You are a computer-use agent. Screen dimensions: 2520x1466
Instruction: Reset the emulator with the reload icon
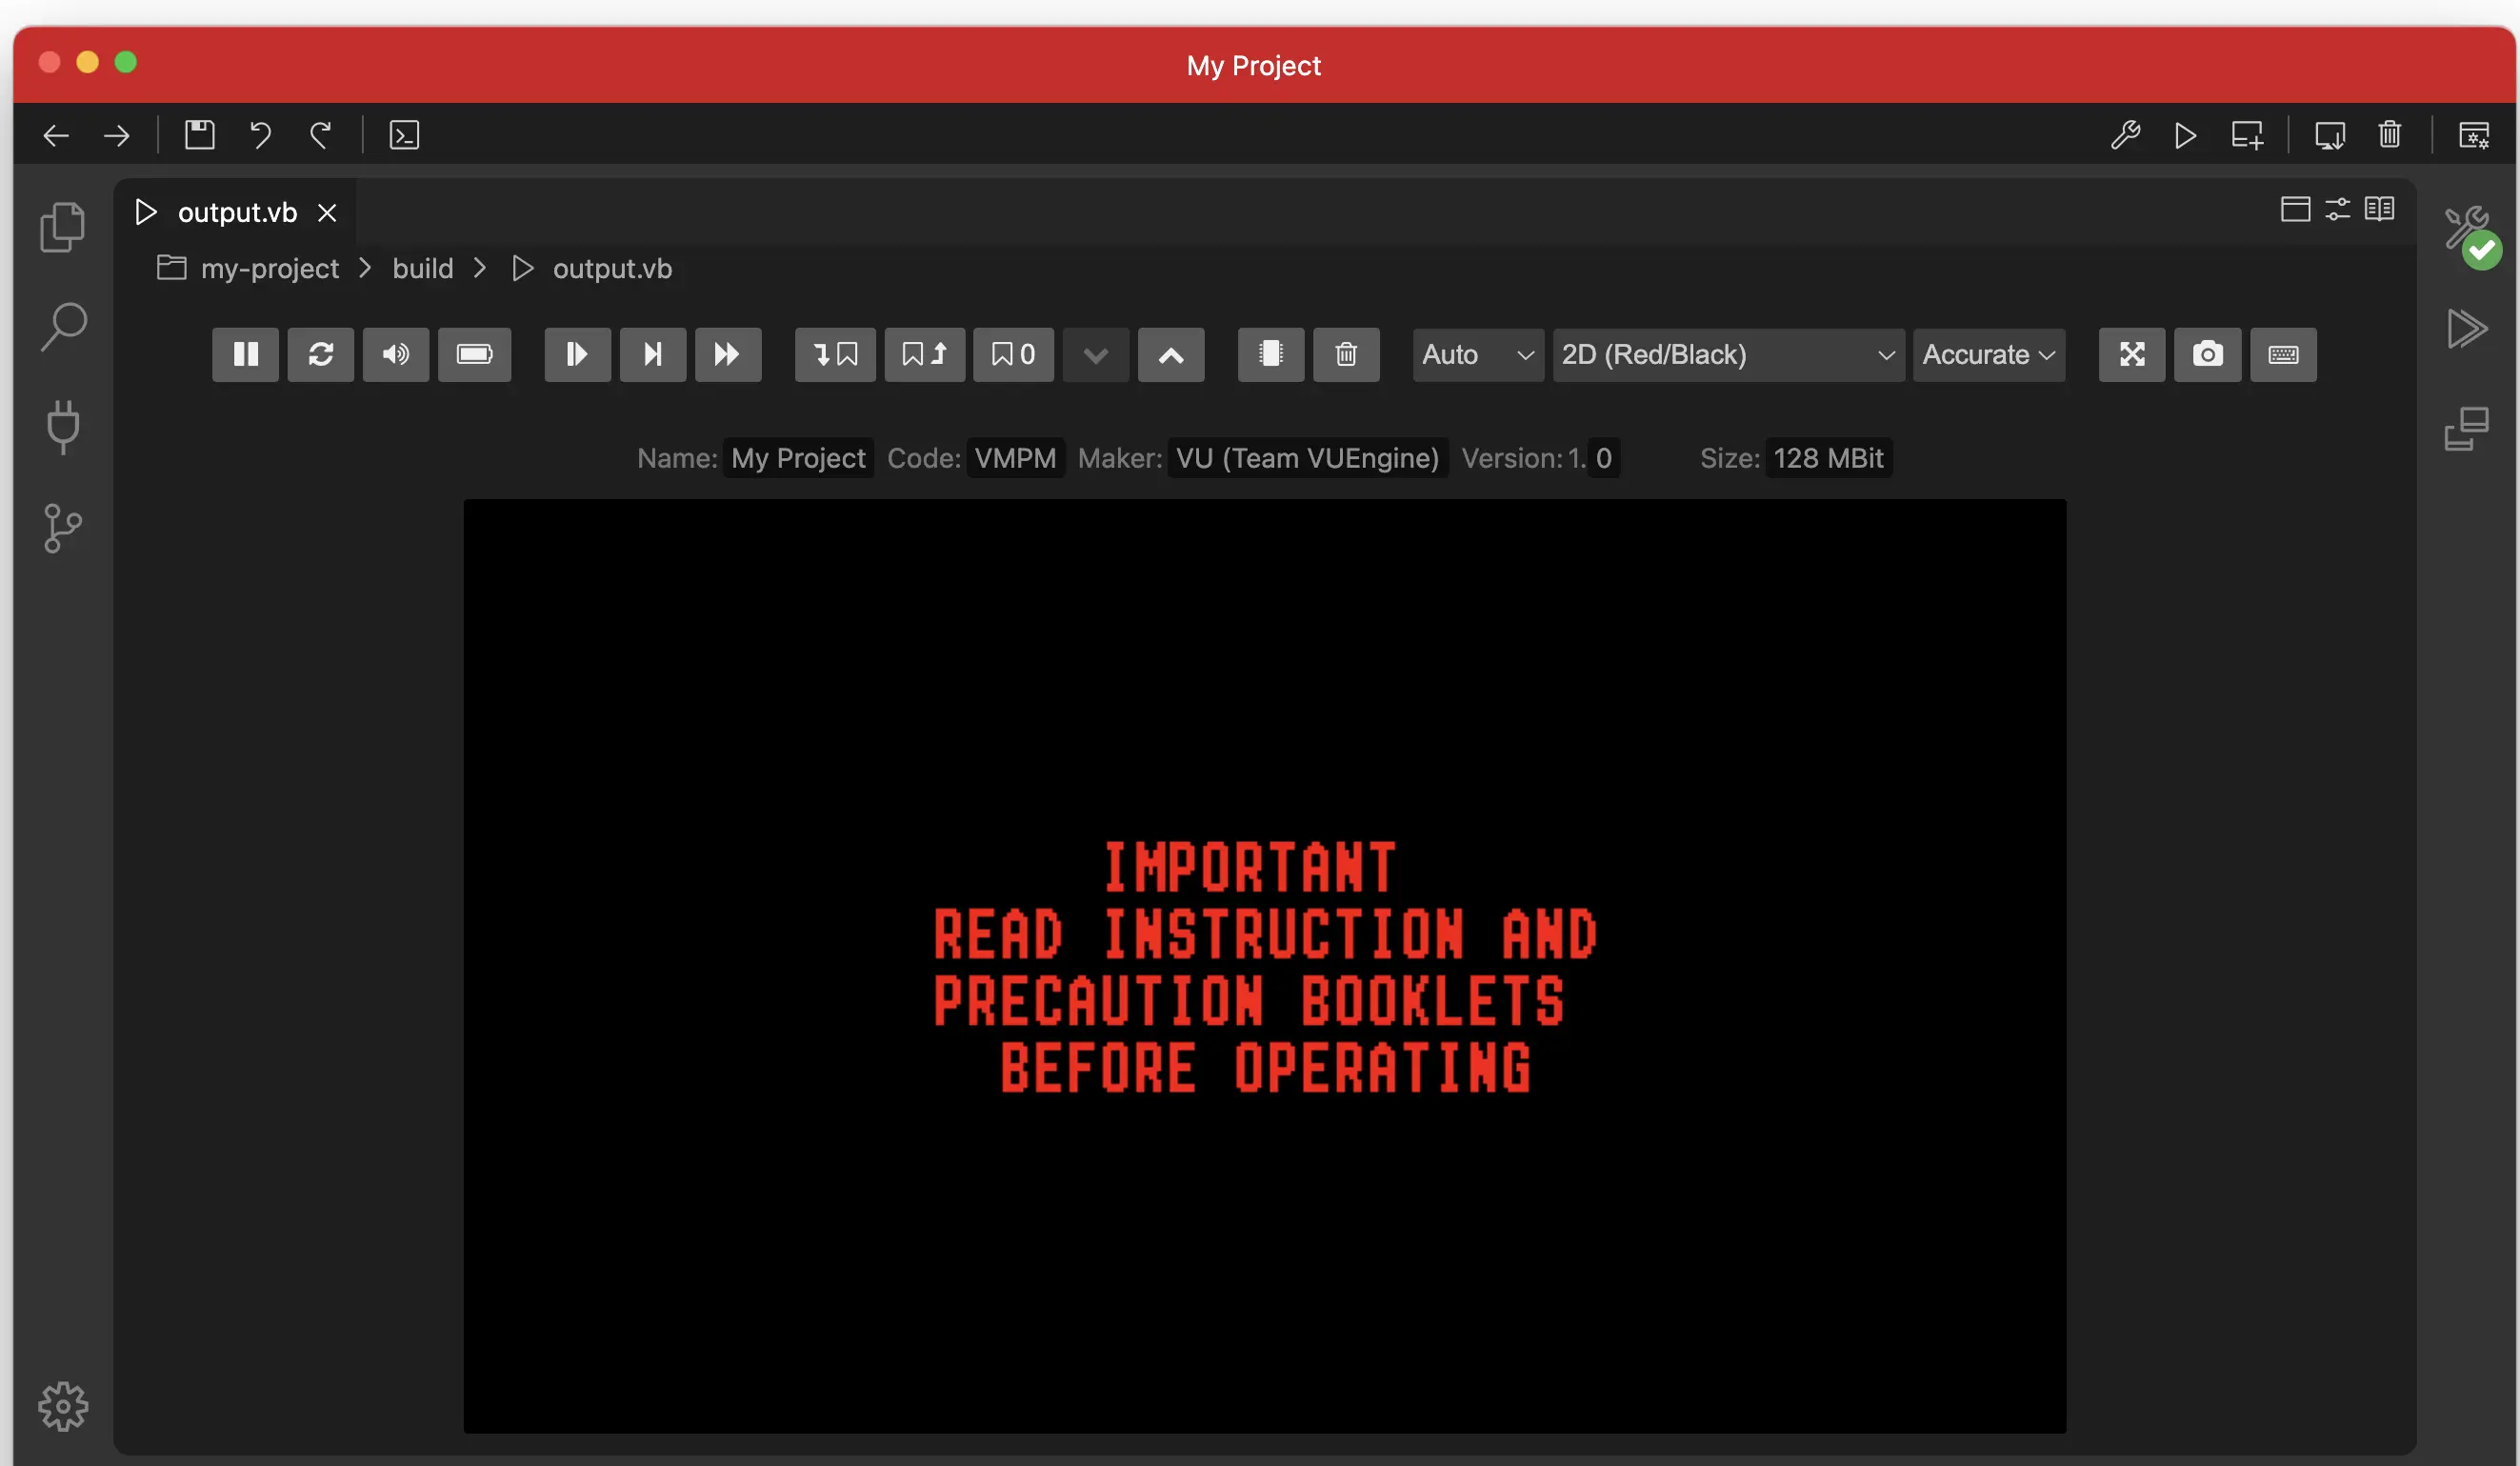(320, 354)
